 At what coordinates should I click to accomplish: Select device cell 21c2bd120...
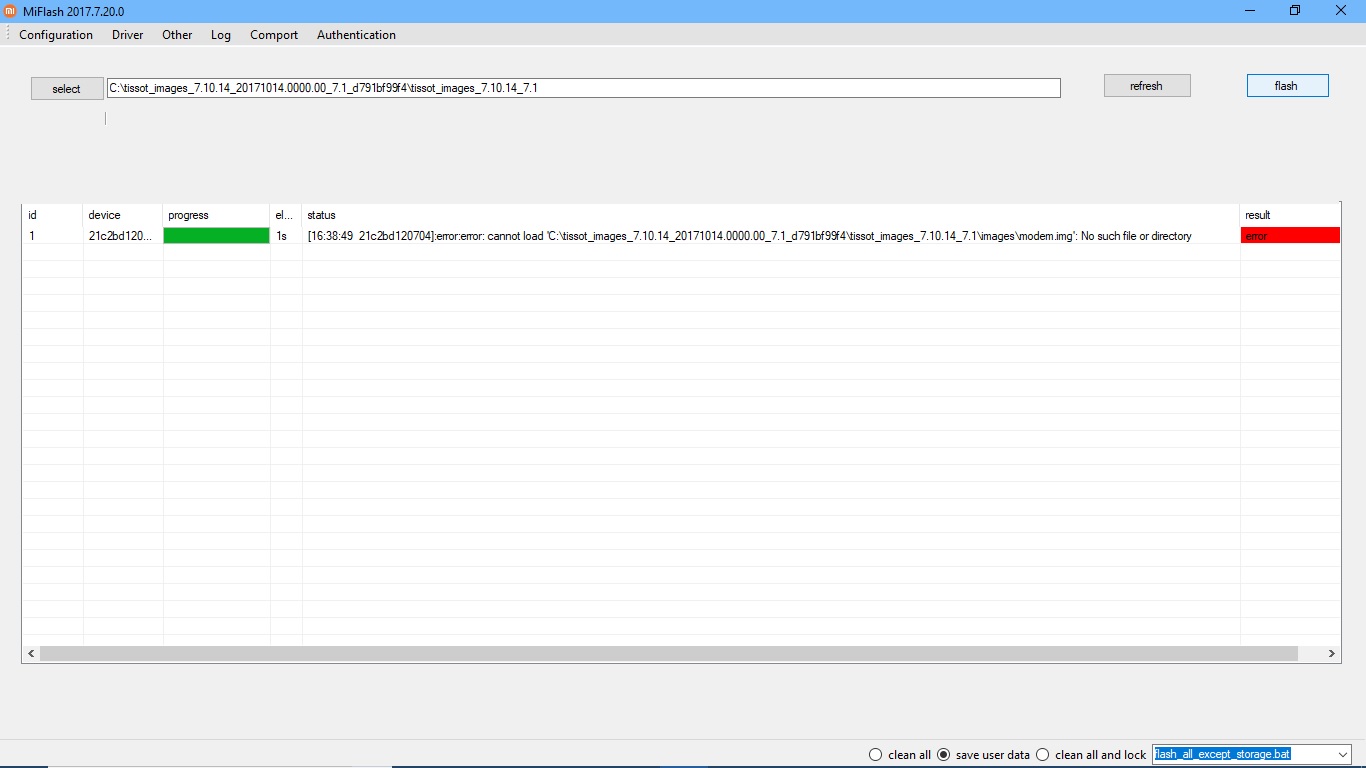click(x=121, y=236)
